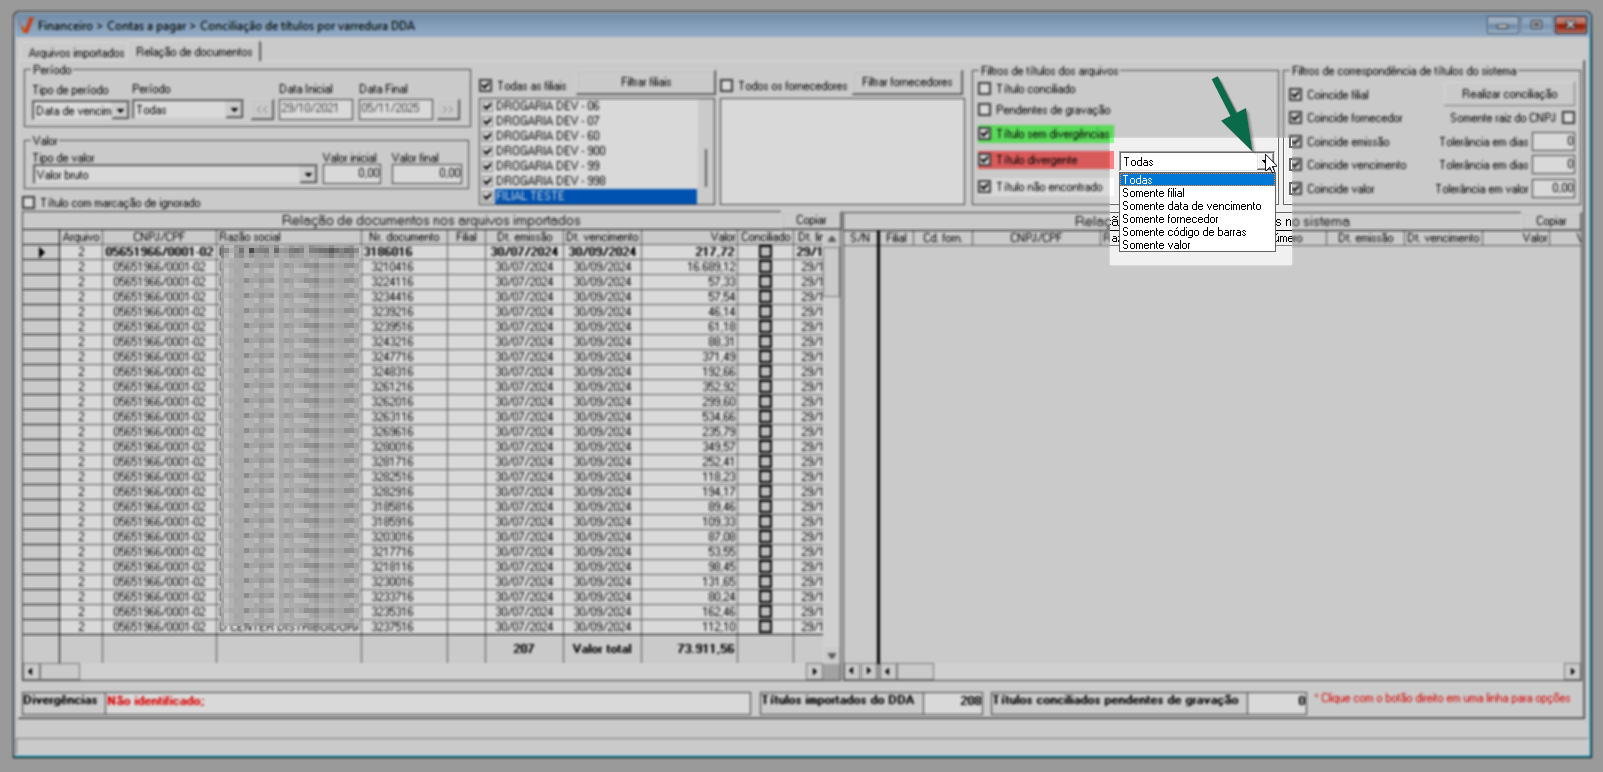The image size is (1603, 772).
Task: Select Somente código de barras option
Action: pos(1184,232)
